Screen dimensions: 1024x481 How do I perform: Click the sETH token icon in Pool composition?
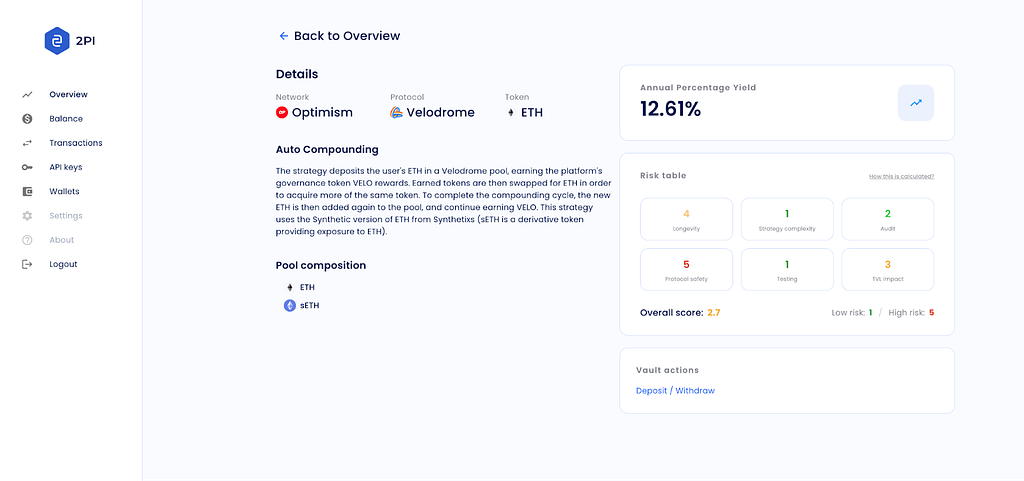(x=290, y=305)
